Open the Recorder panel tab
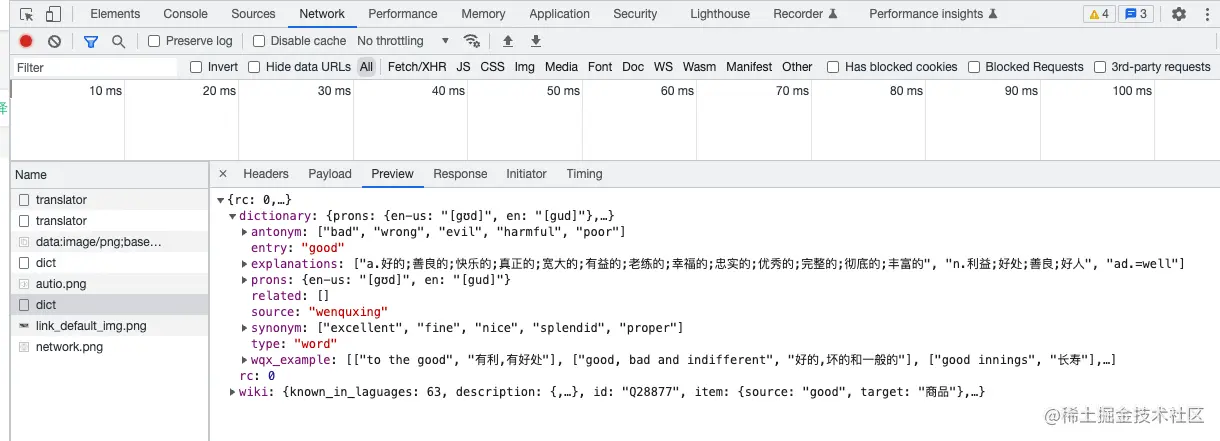Screen dimensions: 1220x441 tap(805, 14)
